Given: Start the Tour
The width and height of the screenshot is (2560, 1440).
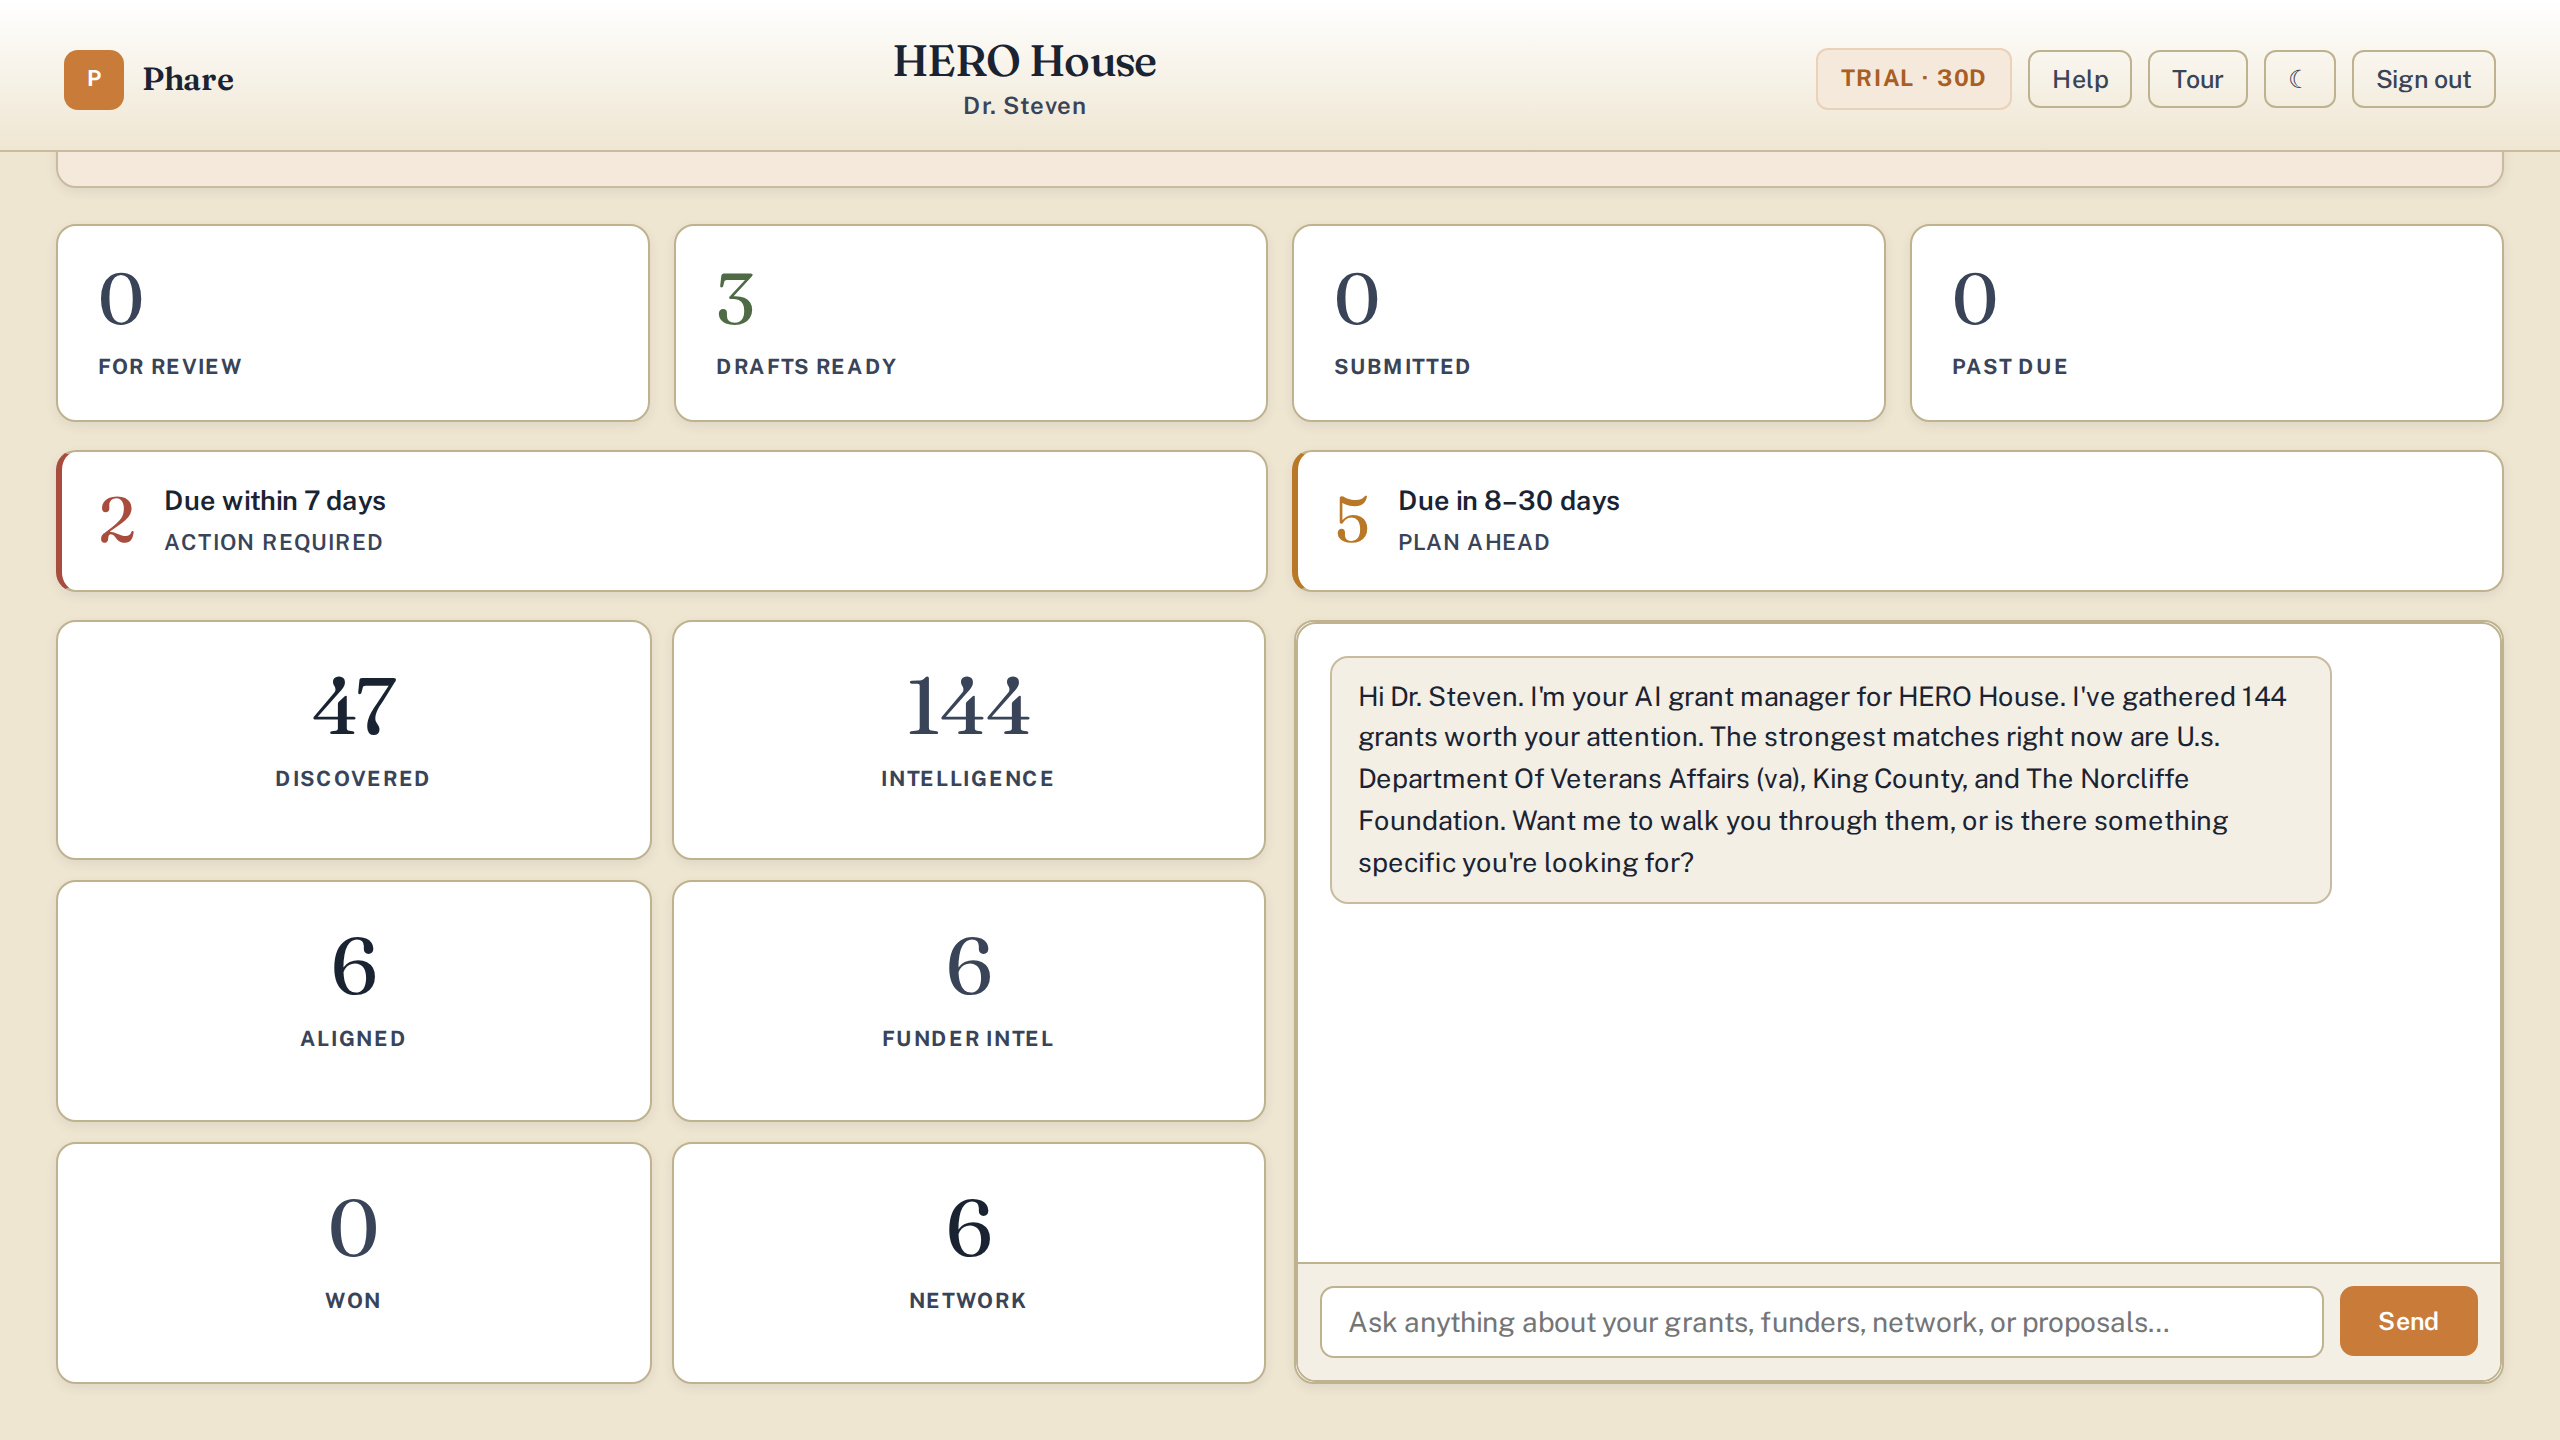Looking at the screenshot, I should (x=2197, y=79).
